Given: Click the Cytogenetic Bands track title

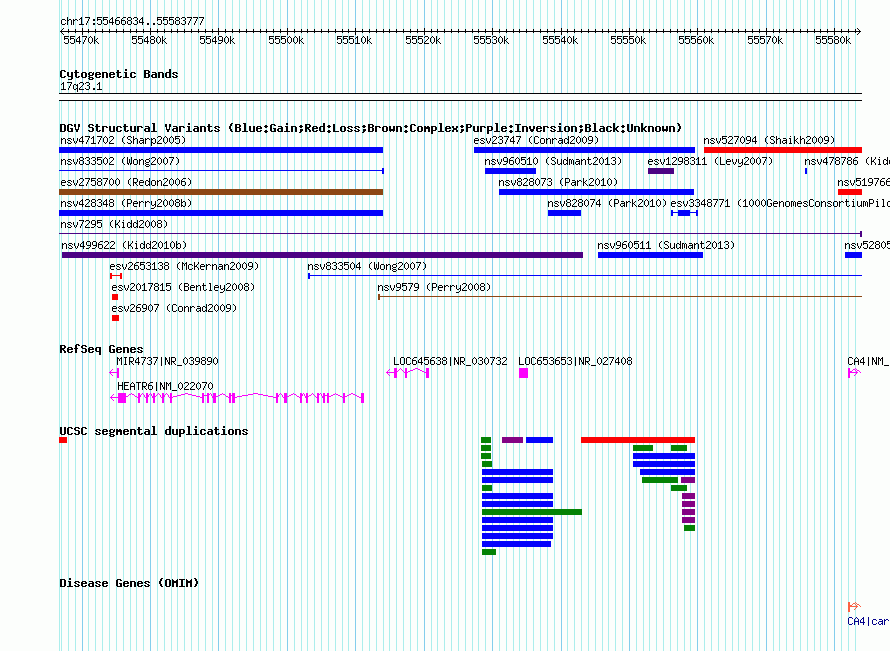Looking at the screenshot, I should click(119, 74).
